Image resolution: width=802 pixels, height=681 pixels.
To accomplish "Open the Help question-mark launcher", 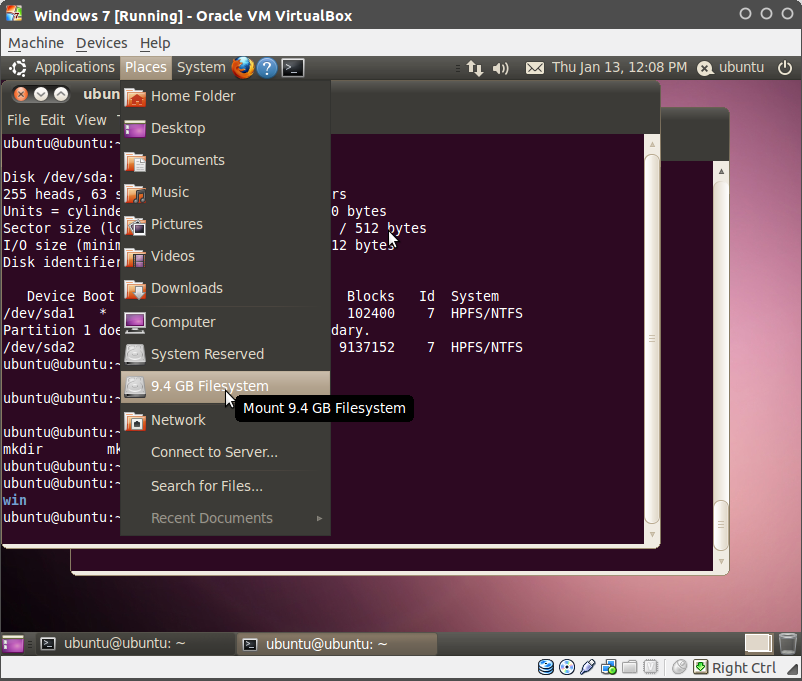I will 266,68.
